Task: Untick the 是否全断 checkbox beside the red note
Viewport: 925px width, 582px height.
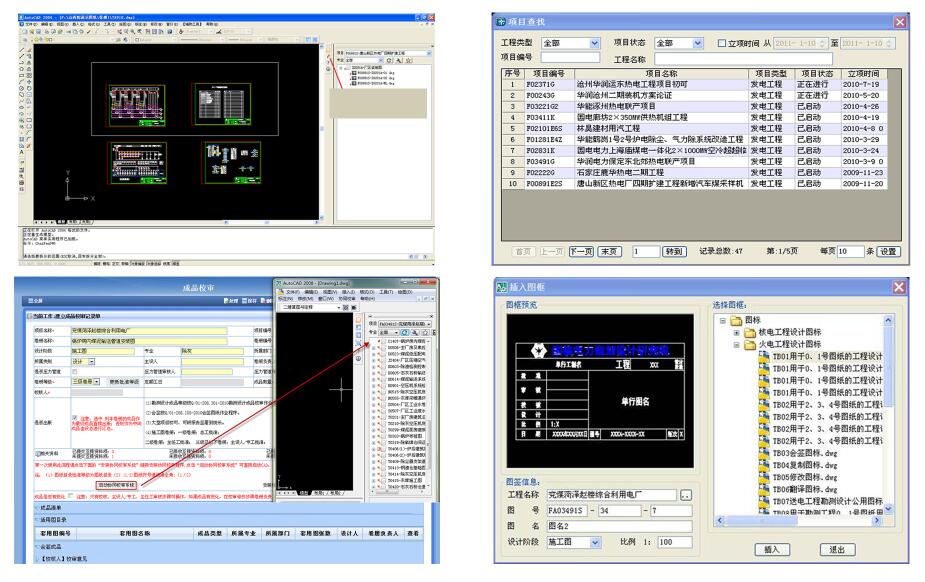Action: (75, 417)
